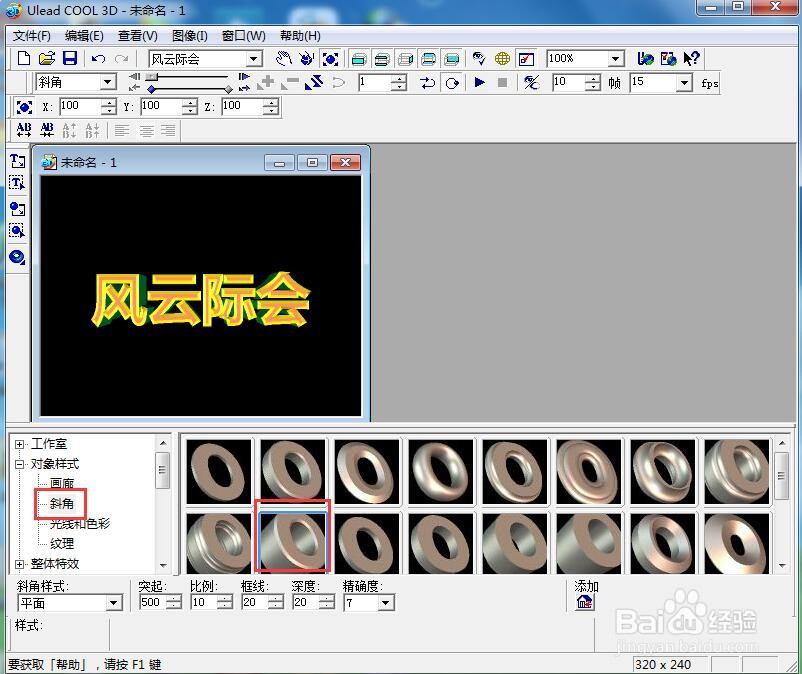Open the 精确度 dropdown
Screen dimensions: 802x674
(386, 603)
